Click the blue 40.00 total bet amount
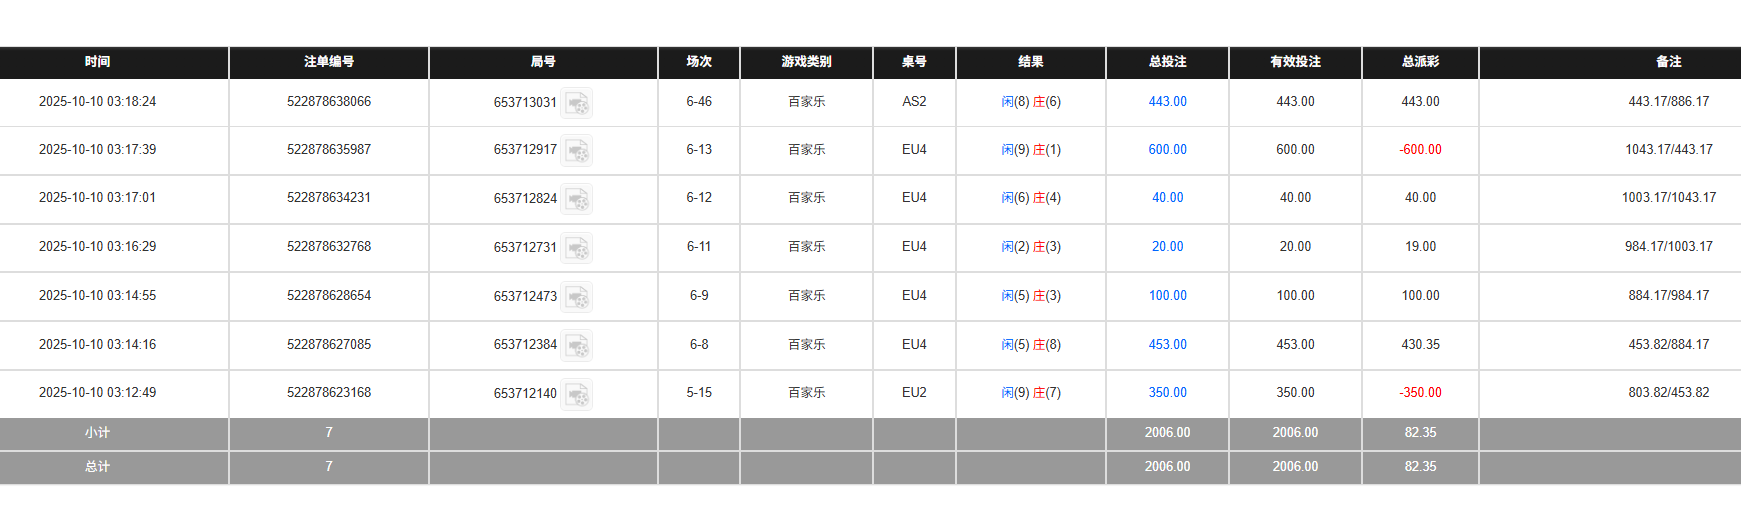 (x=1167, y=198)
